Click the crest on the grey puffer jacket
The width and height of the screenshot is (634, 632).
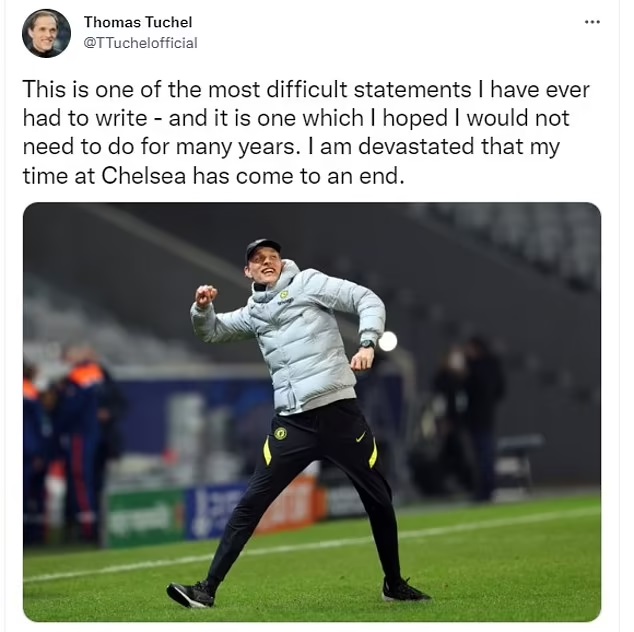point(285,296)
